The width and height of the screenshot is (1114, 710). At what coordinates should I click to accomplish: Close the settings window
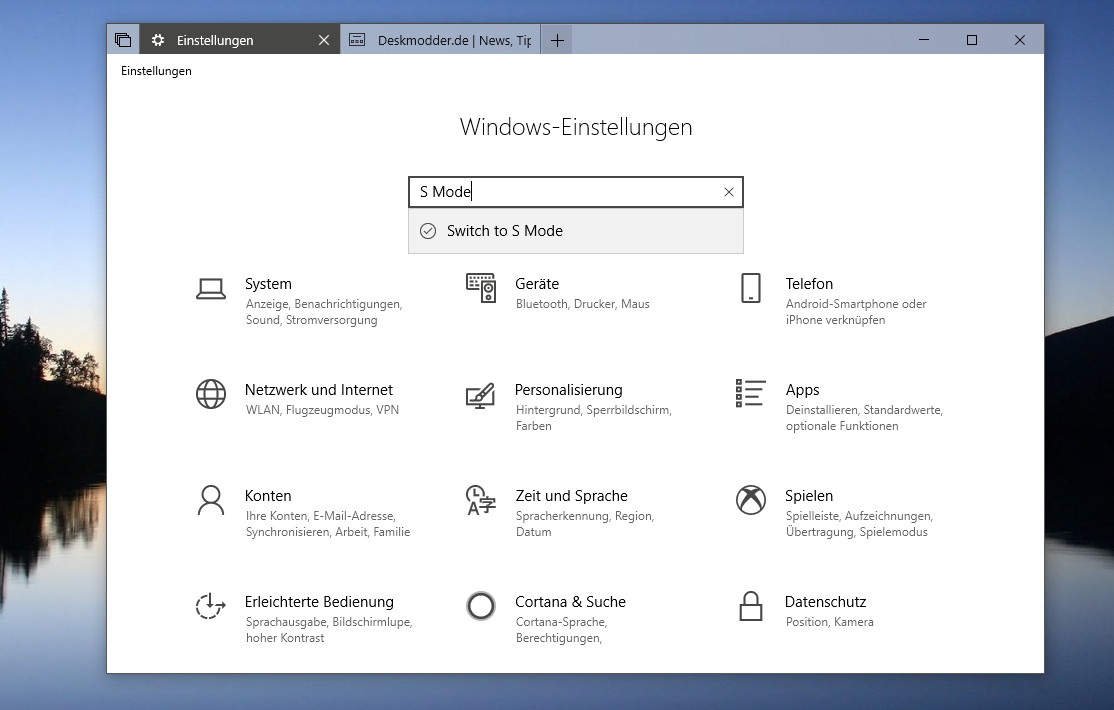1020,40
